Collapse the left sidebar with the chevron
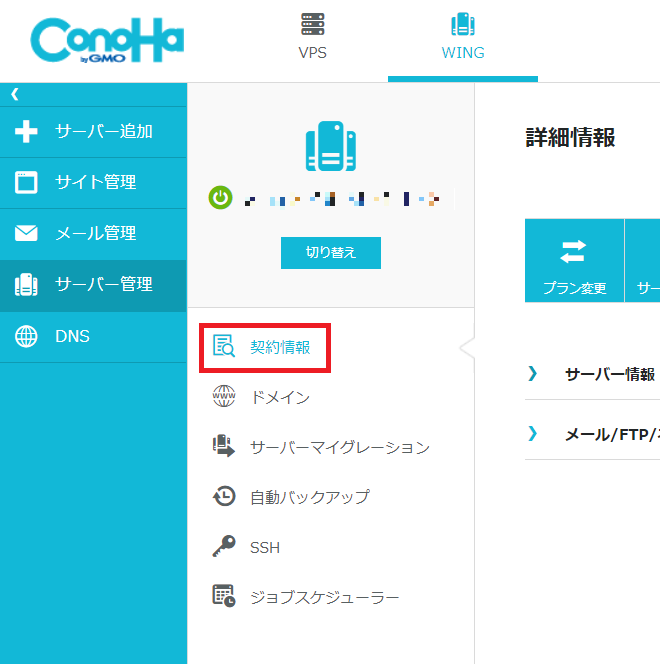Viewport: 660px width, 664px height. pyautogui.click(x=15, y=94)
